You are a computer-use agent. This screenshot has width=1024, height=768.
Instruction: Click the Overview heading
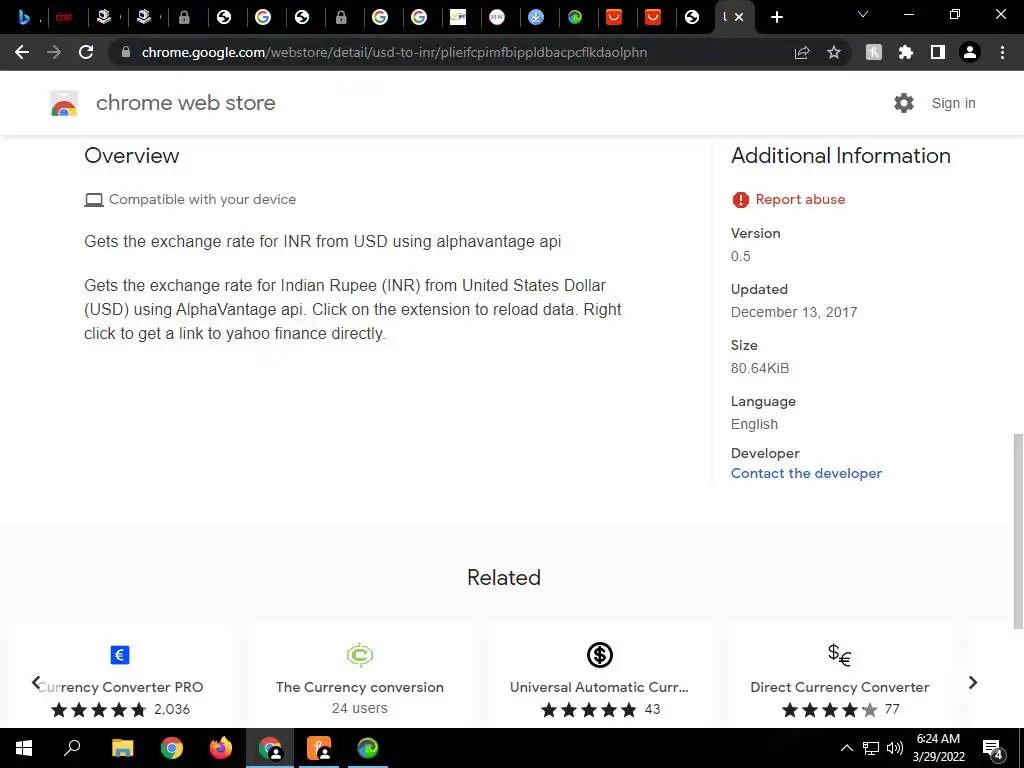tap(131, 155)
